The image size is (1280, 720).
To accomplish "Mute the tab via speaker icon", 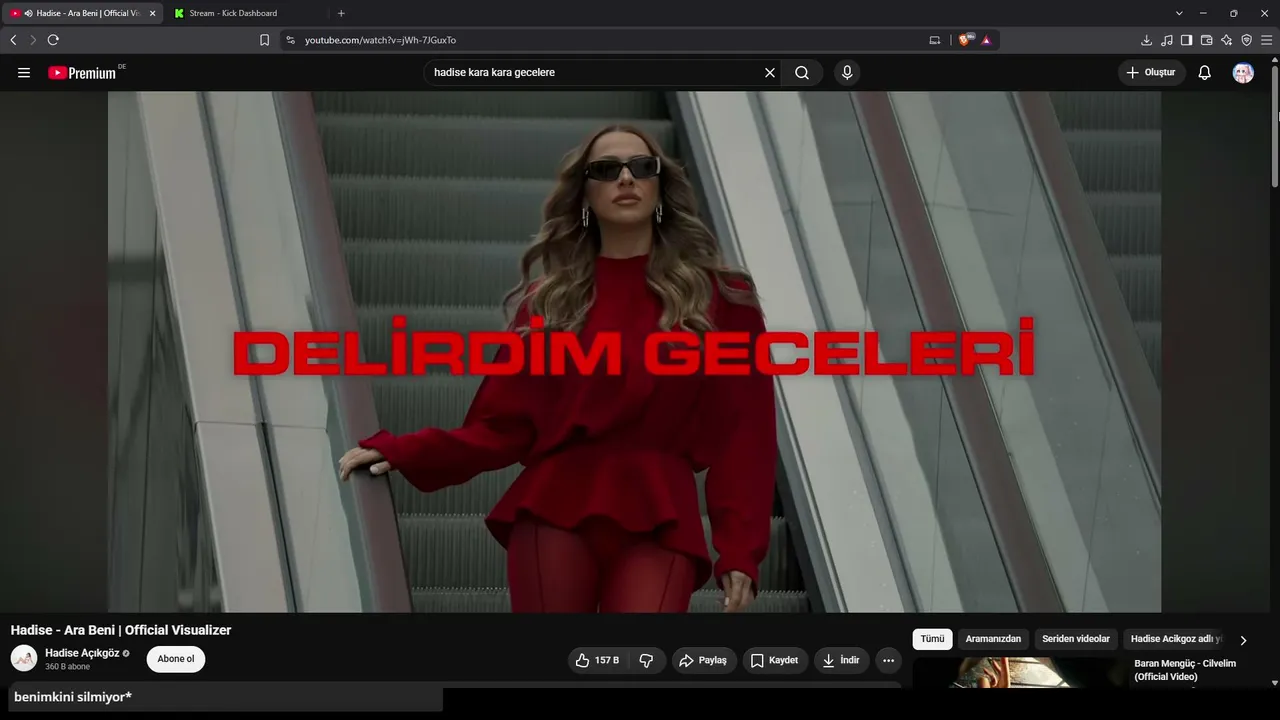I will (29, 13).
